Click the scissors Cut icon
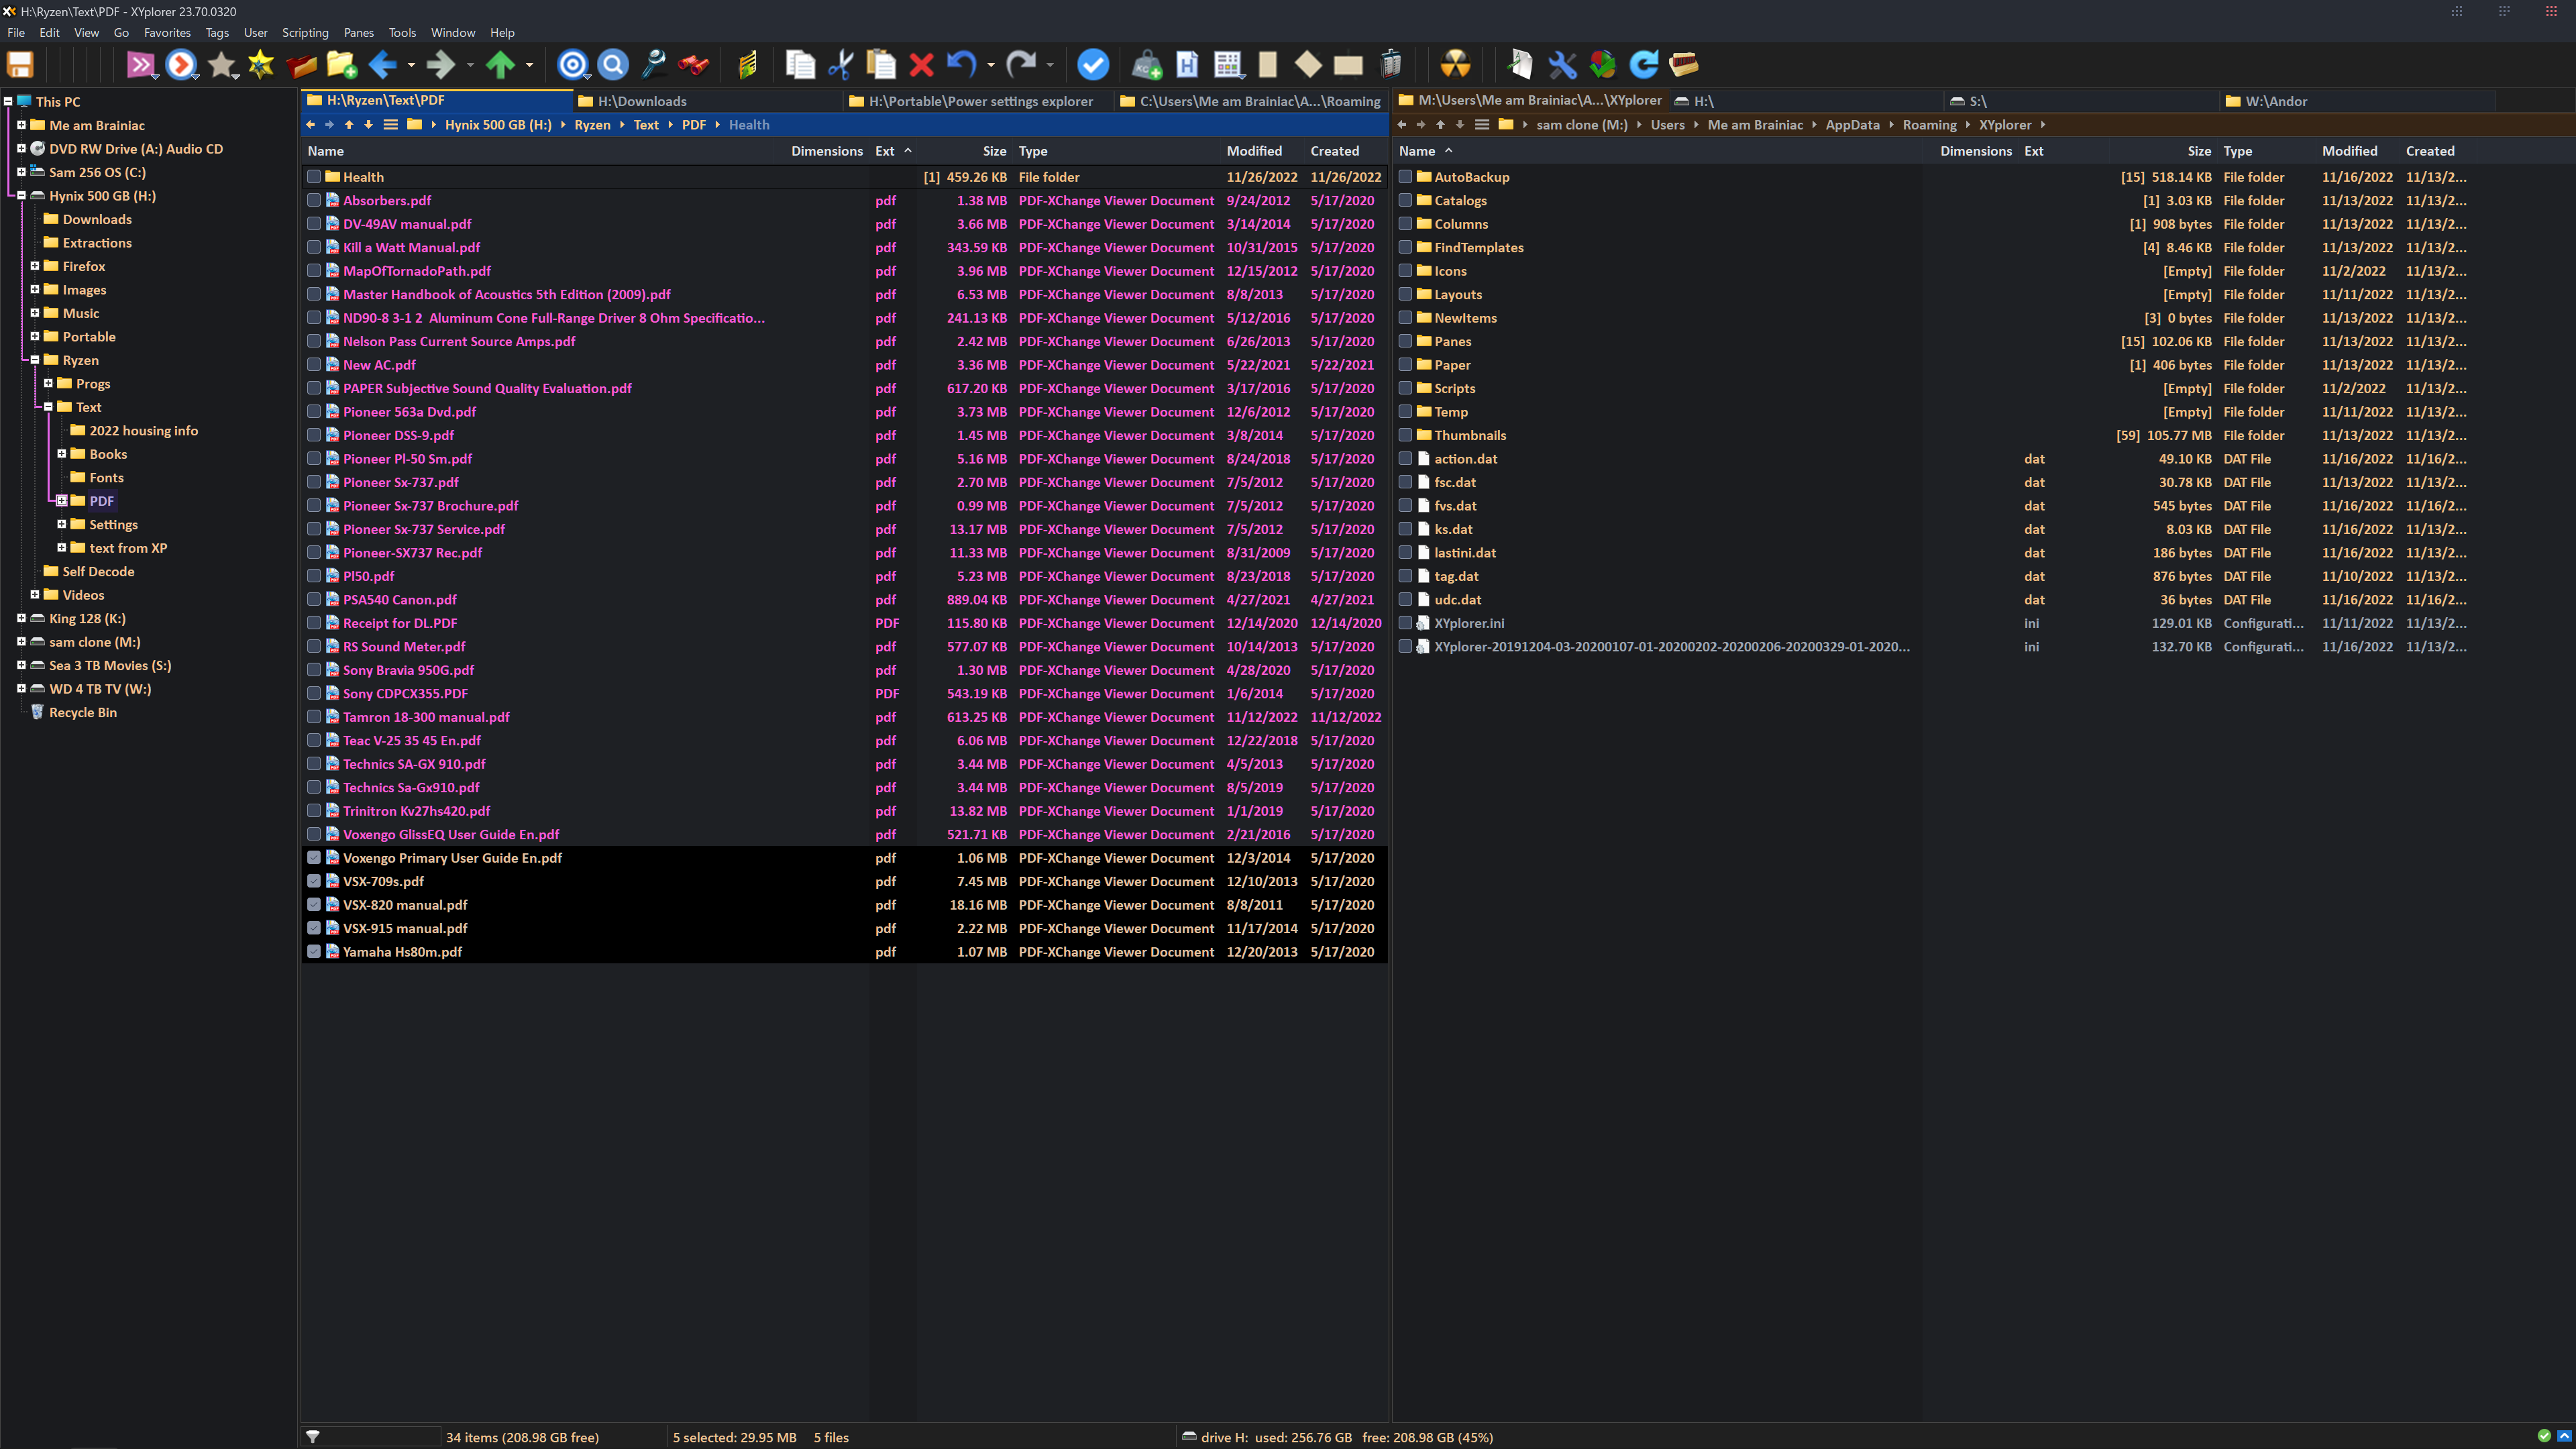 tap(841, 65)
